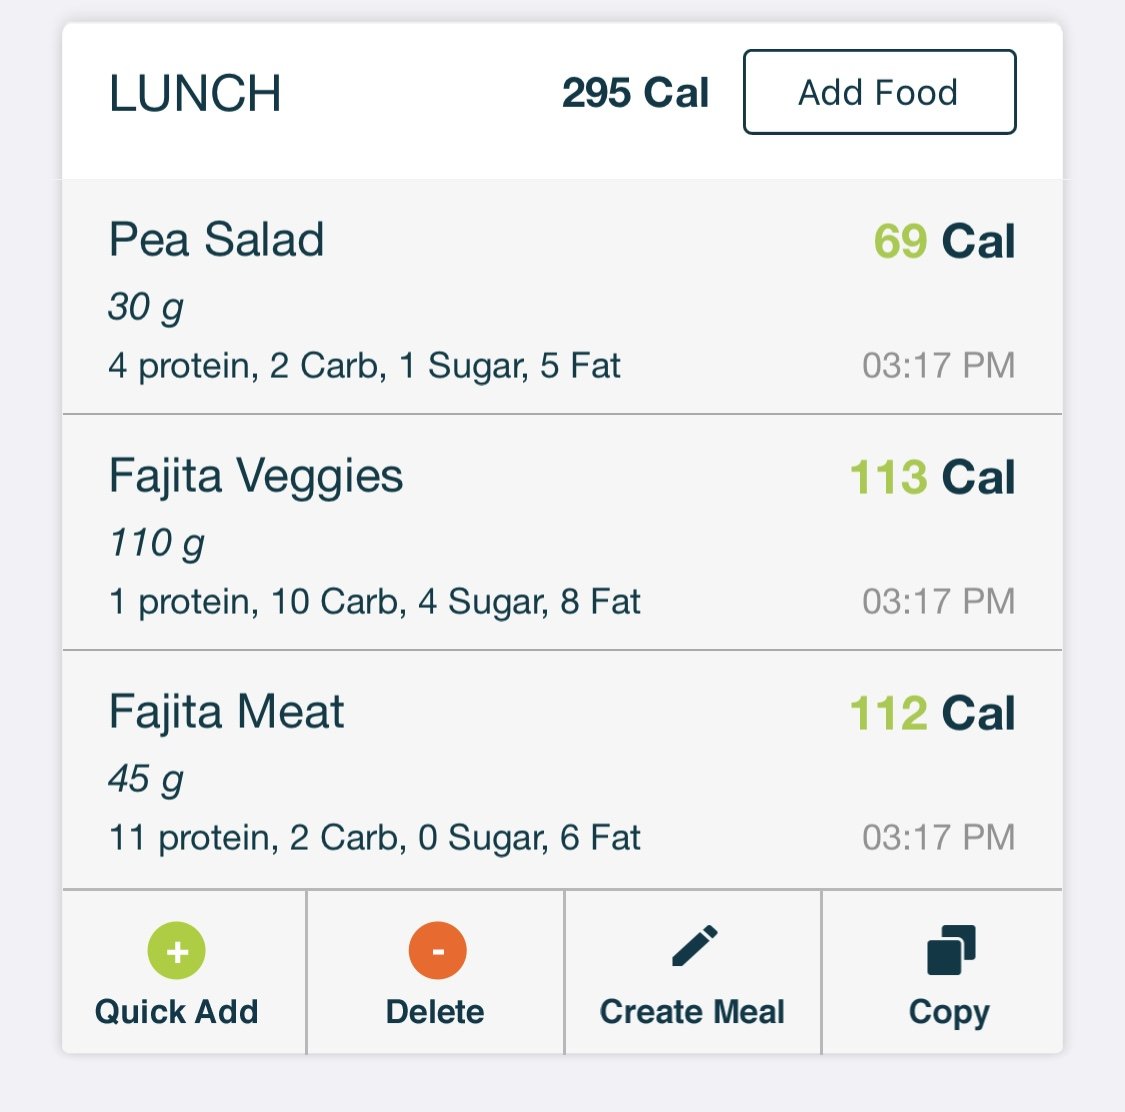The width and height of the screenshot is (1125, 1112).
Task: Select the 110 g serving of Fajita Veggies
Action: click(157, 543)
